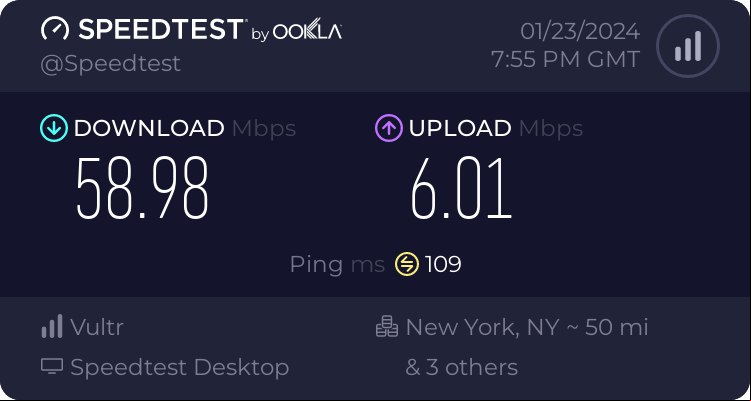Click the purple upload arrow icon
The height and width of the screenshot is (401, 751).
[x=388, y=128]
